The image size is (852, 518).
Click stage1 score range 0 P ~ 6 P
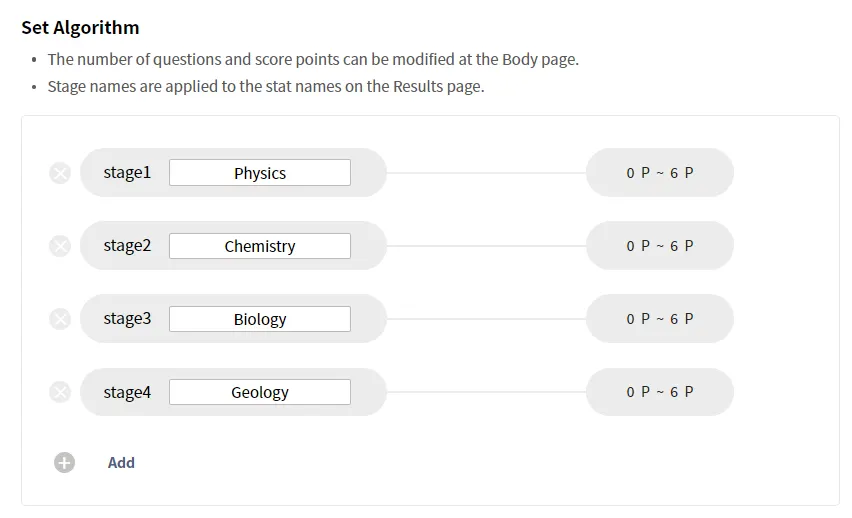click(x=660, y=173)
